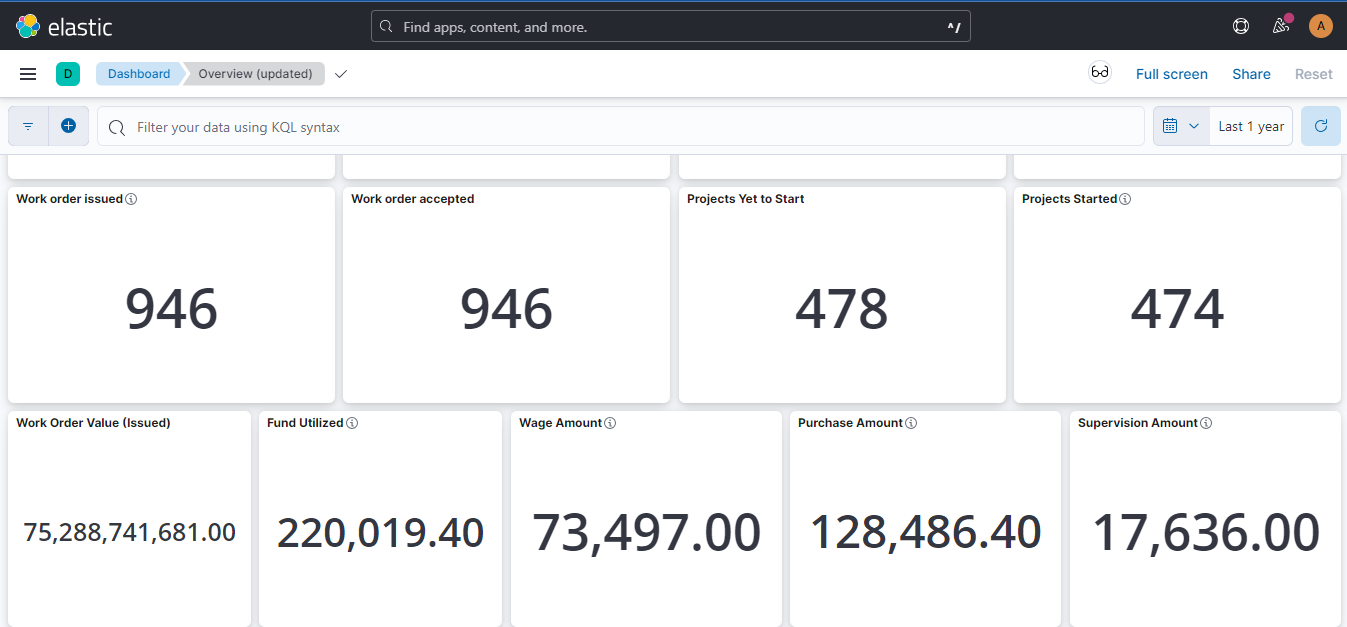Open the help menu lifebuoy icon

click(x=1241, y=26)
